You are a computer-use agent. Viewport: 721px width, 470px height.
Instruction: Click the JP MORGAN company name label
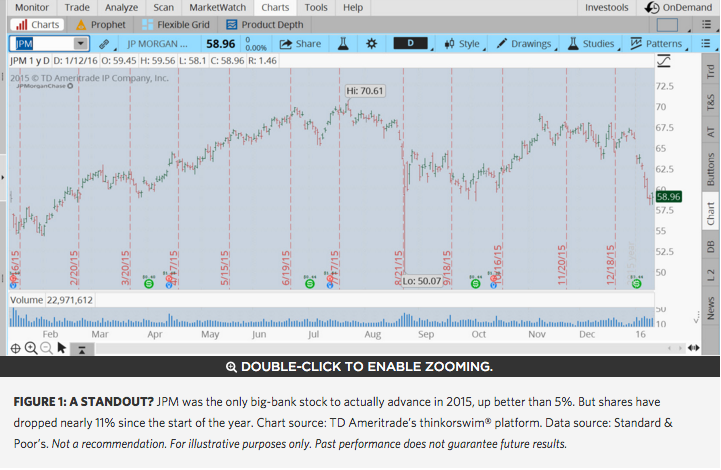pyautogui.click(x=157, y=44)
